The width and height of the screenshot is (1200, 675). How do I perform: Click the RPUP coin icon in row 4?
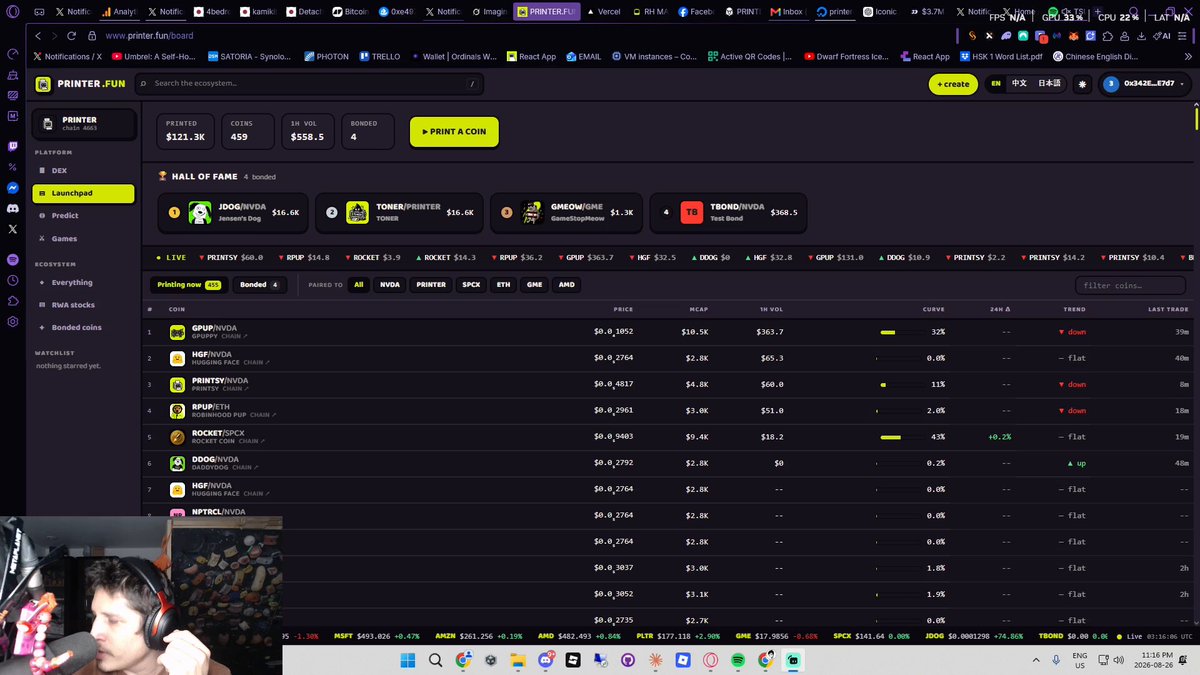click(177, 410)
